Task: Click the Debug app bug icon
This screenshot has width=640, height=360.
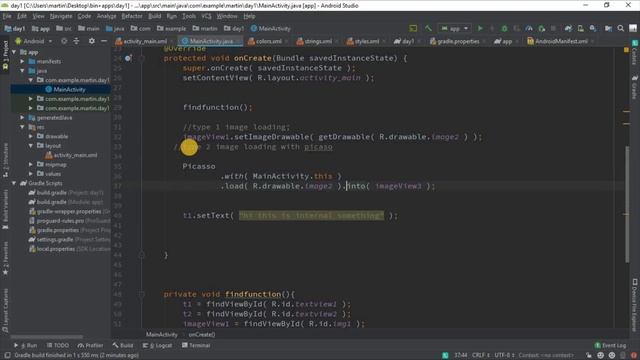Action: (x=504, y=28)
